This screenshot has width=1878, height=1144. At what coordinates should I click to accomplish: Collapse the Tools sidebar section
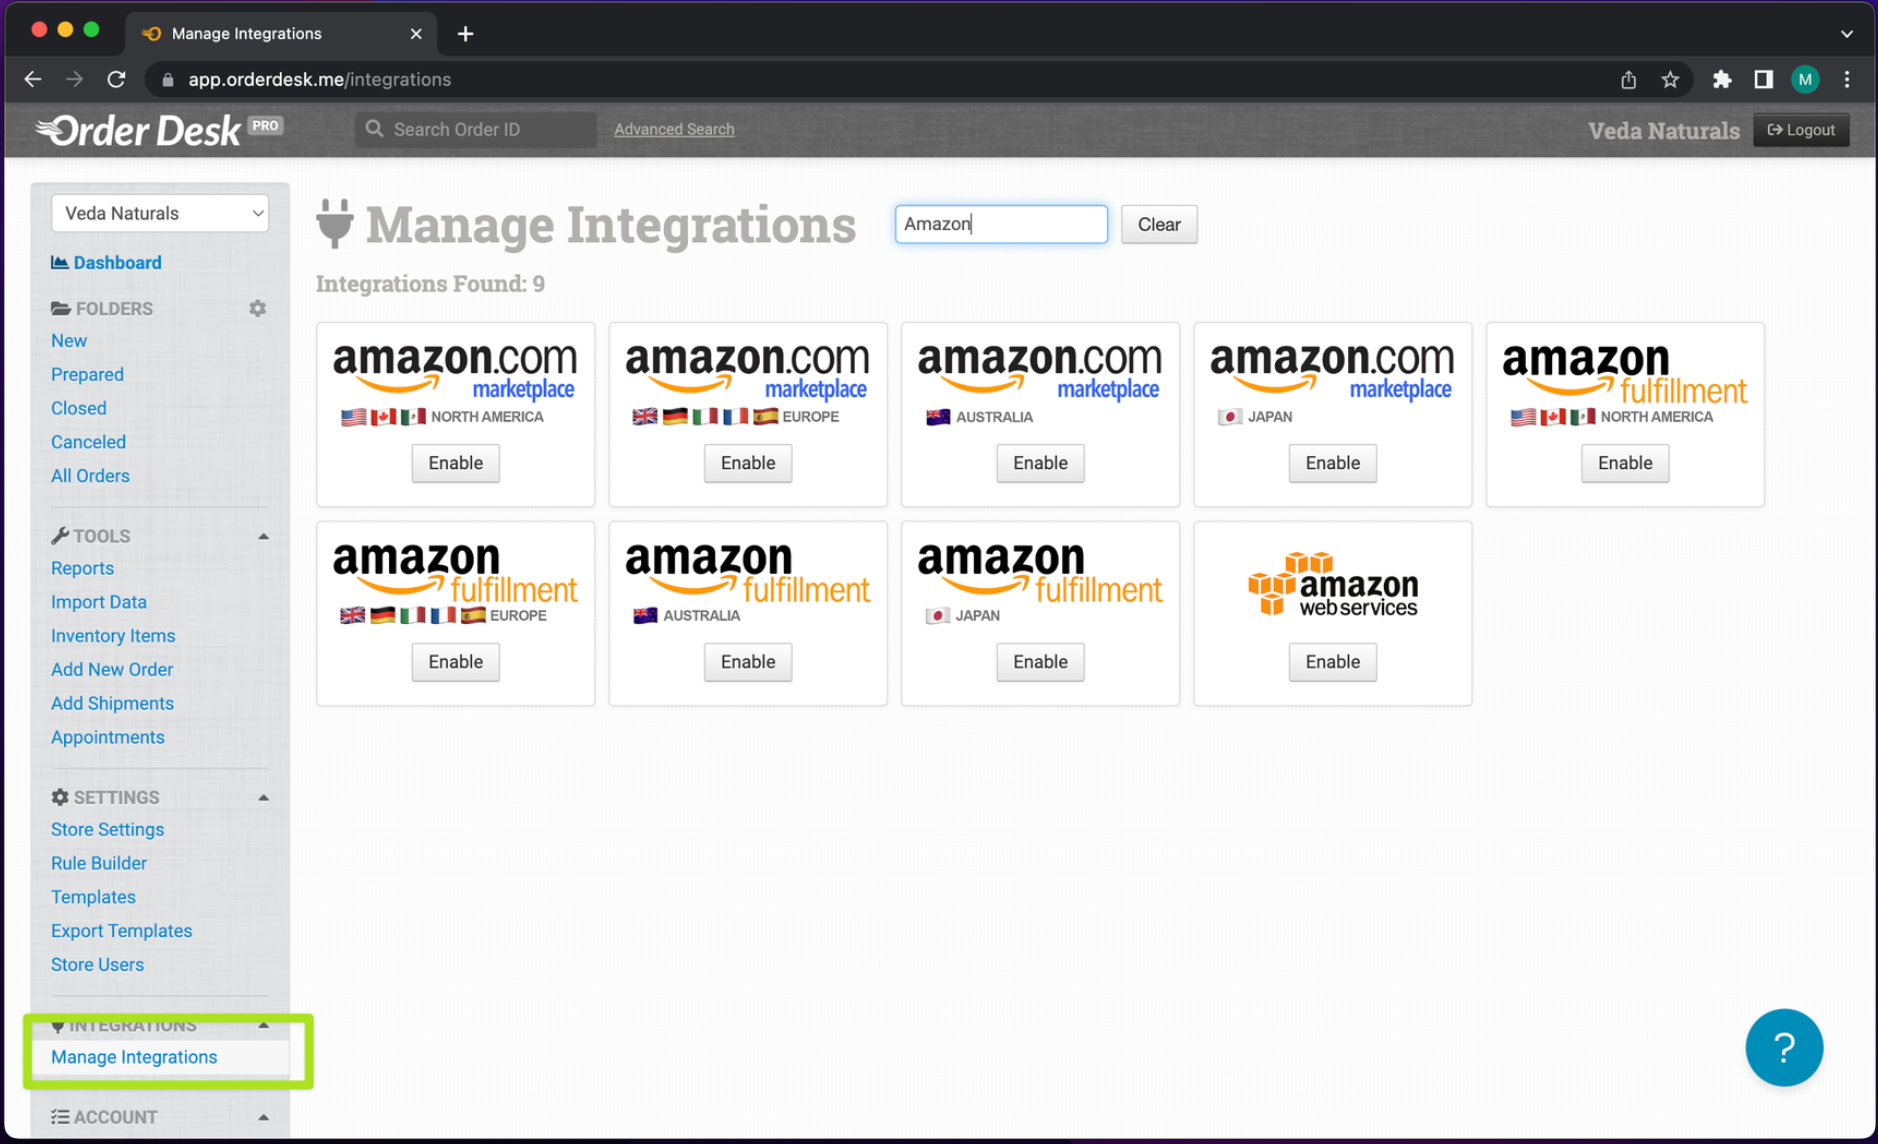pyautogui.click(x=263, y=536)
